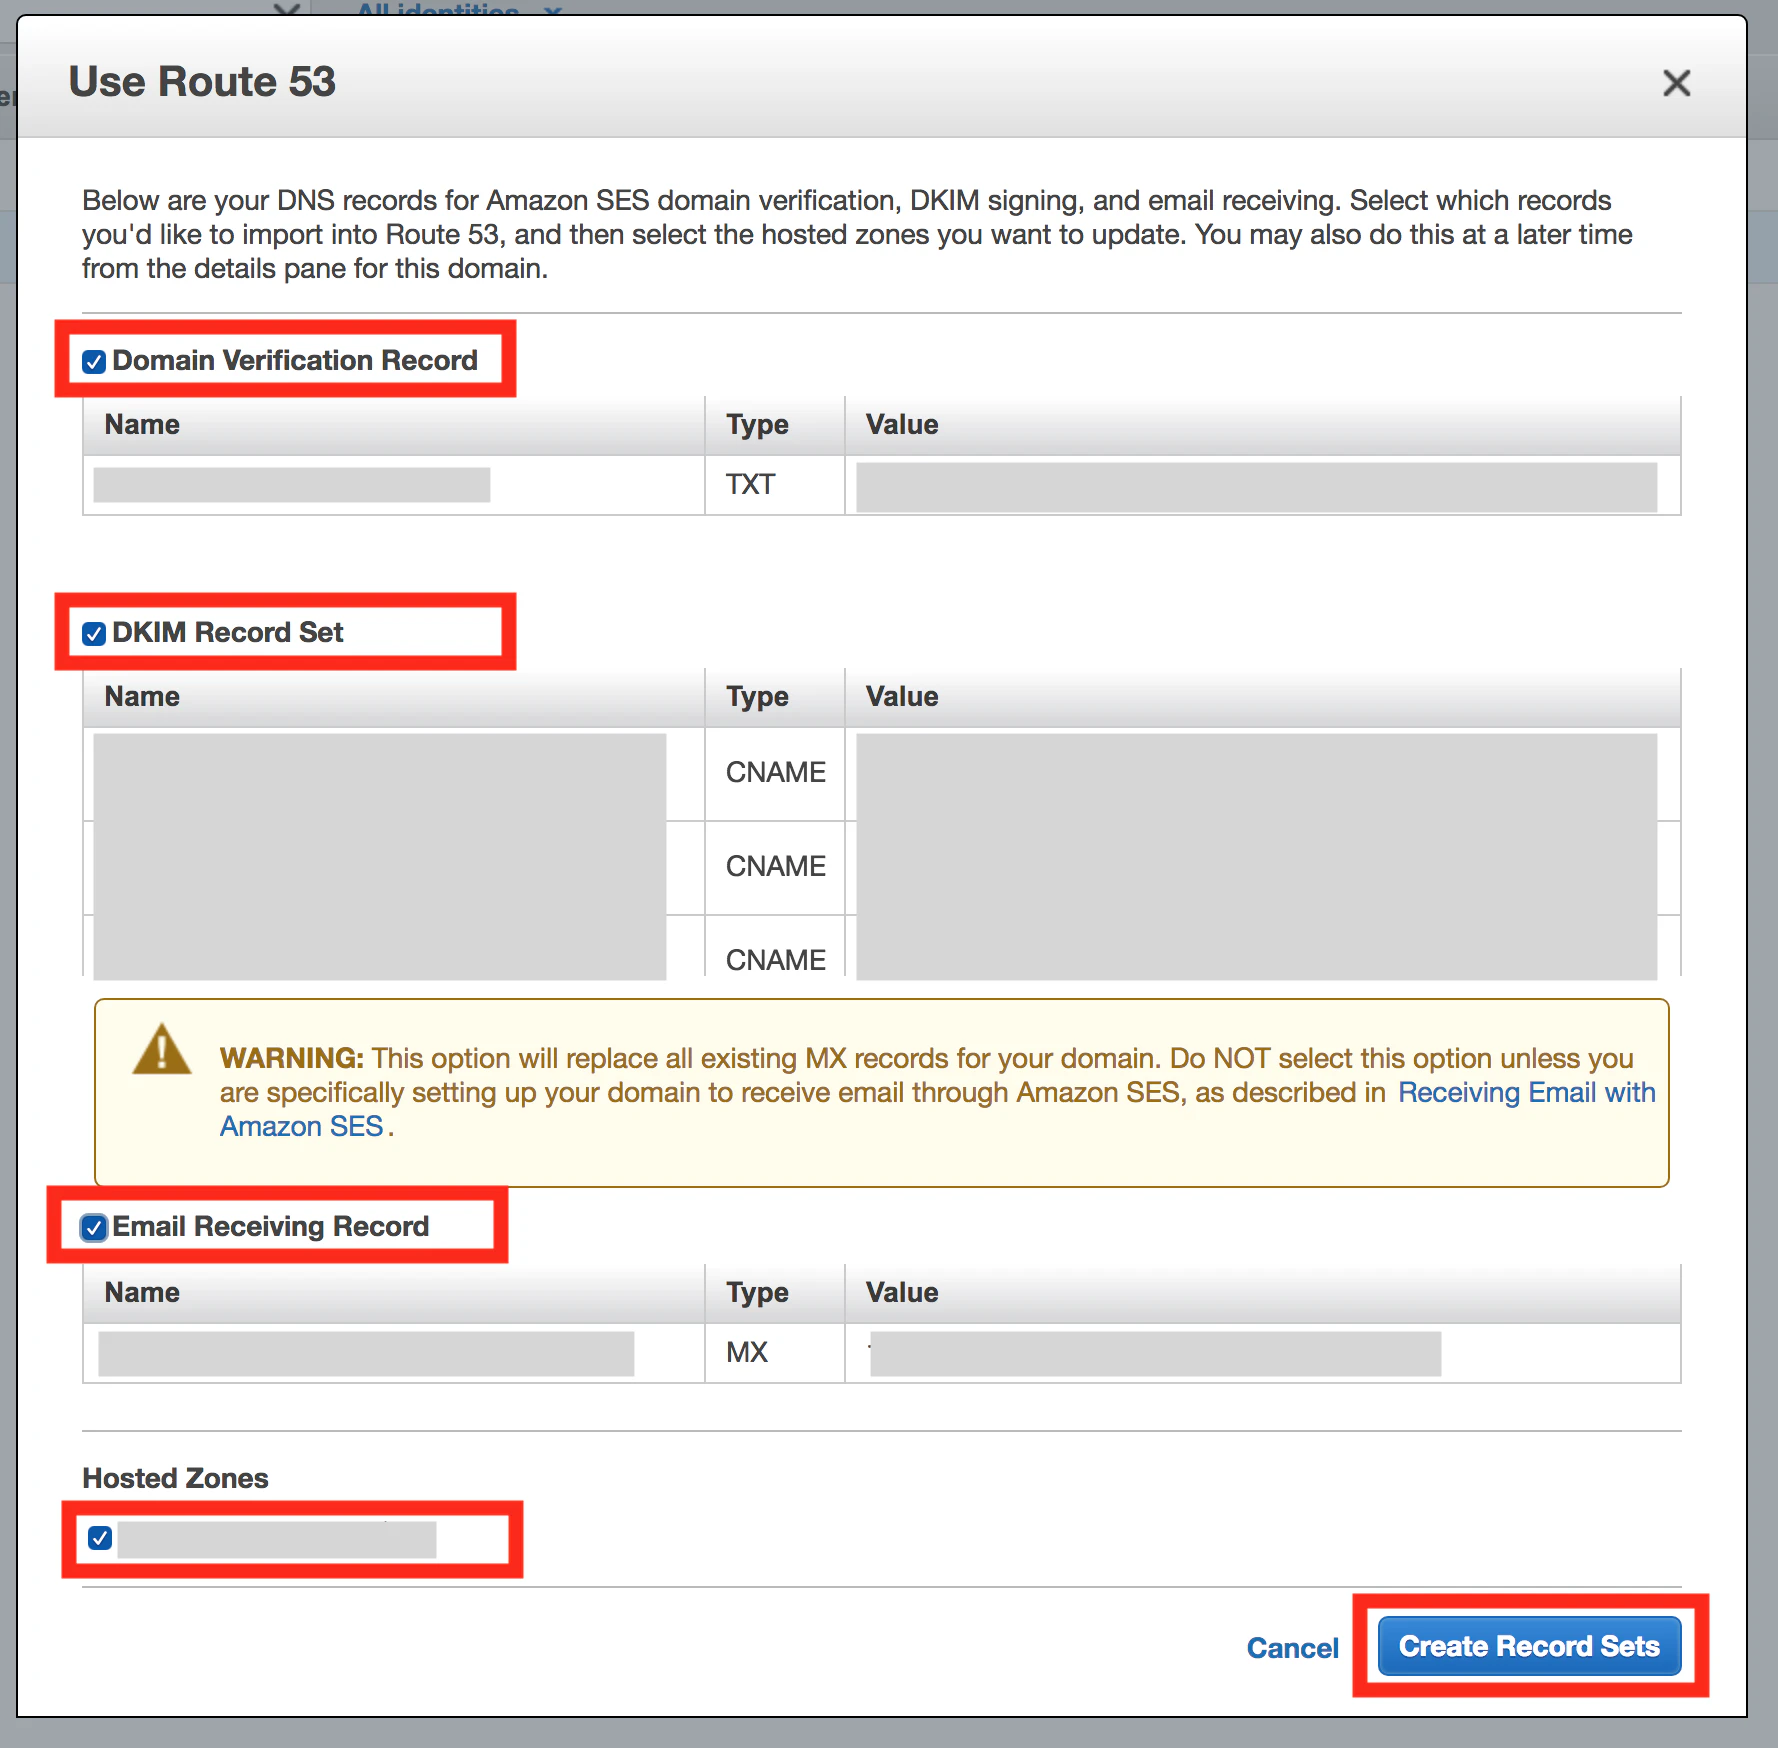Cancel the Use Route 53 dialog

[x=1292, y=1648]
